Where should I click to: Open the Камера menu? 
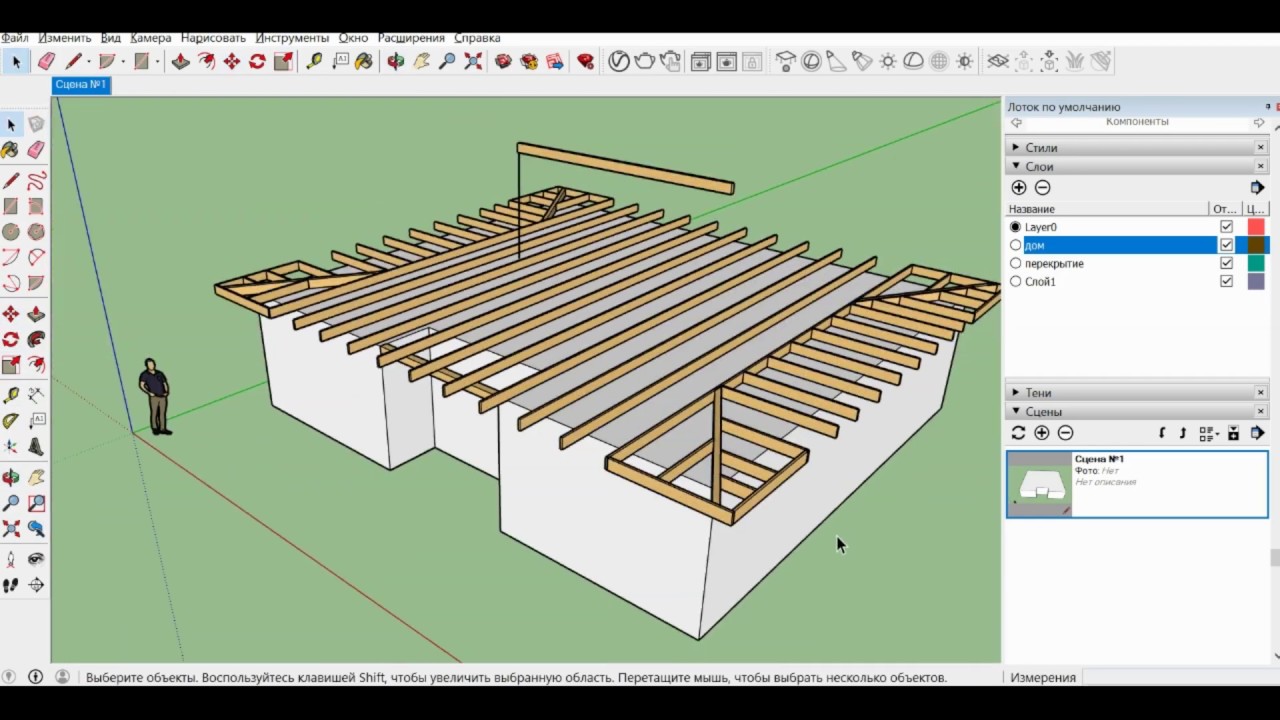[150, 38]
